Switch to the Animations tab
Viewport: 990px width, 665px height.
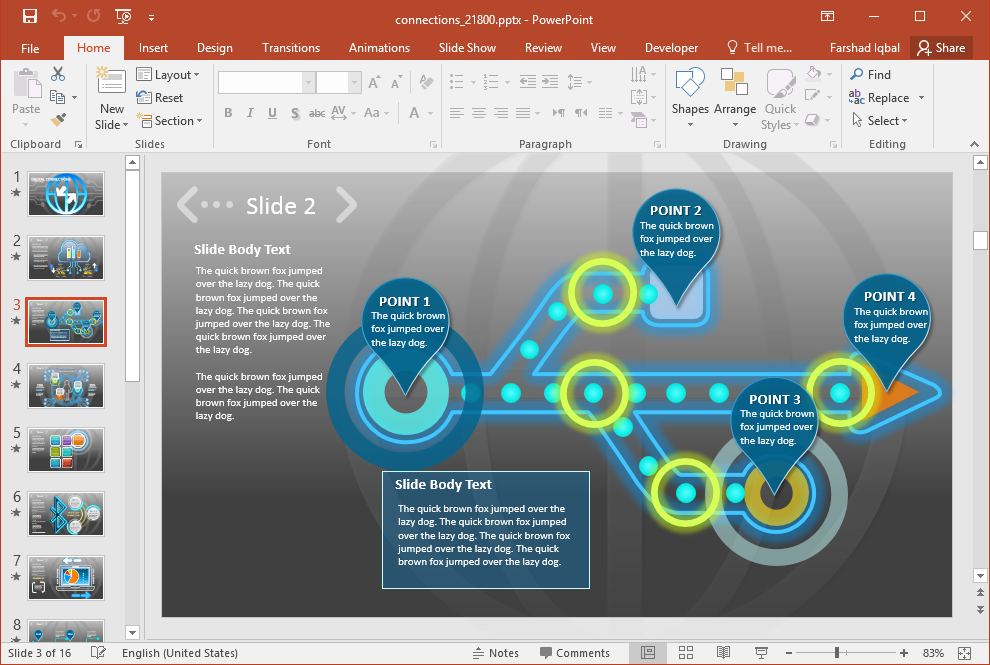coord(379,47)
